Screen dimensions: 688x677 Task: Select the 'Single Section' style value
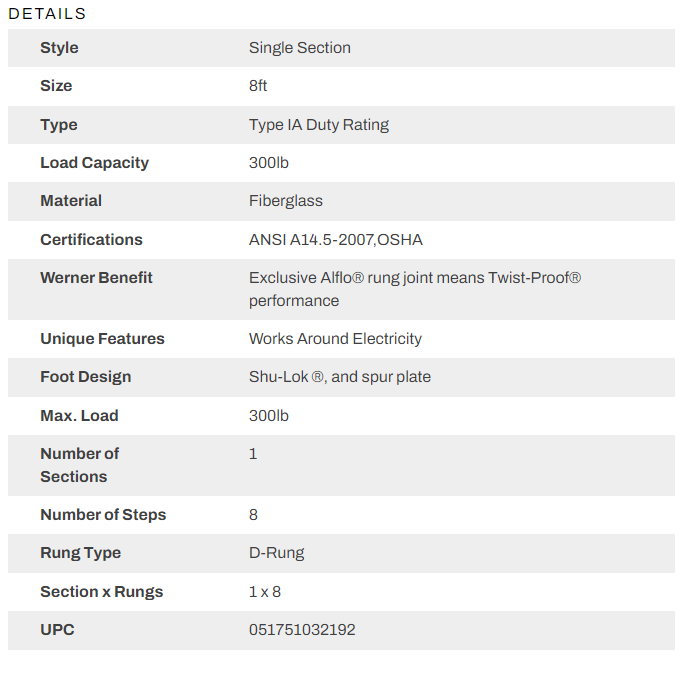(x=299, y=48)
